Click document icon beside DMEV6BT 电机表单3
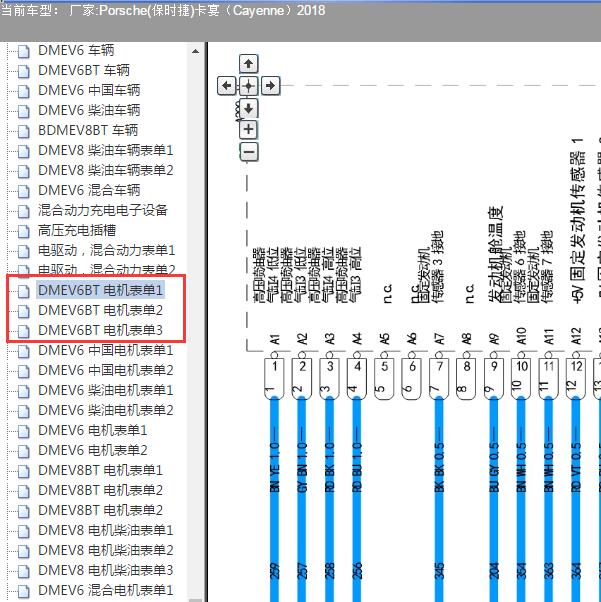 [24, 331]
